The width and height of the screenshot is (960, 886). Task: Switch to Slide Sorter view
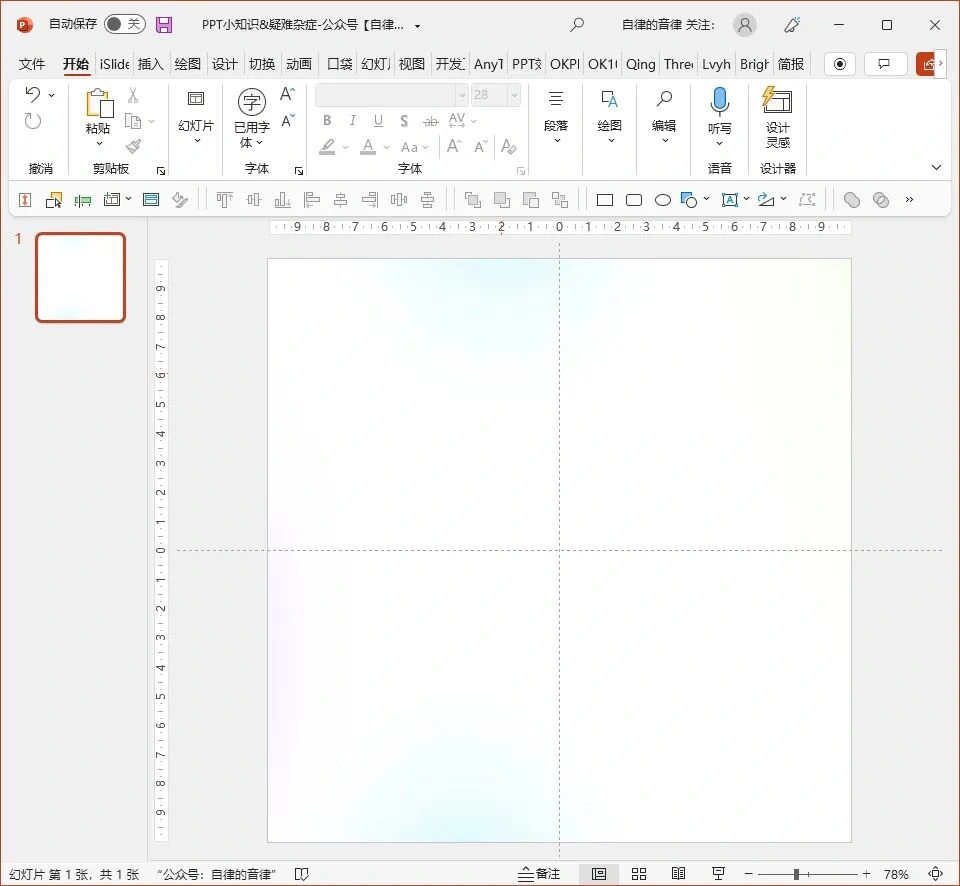pyautogui.click(x=639, y=874)
